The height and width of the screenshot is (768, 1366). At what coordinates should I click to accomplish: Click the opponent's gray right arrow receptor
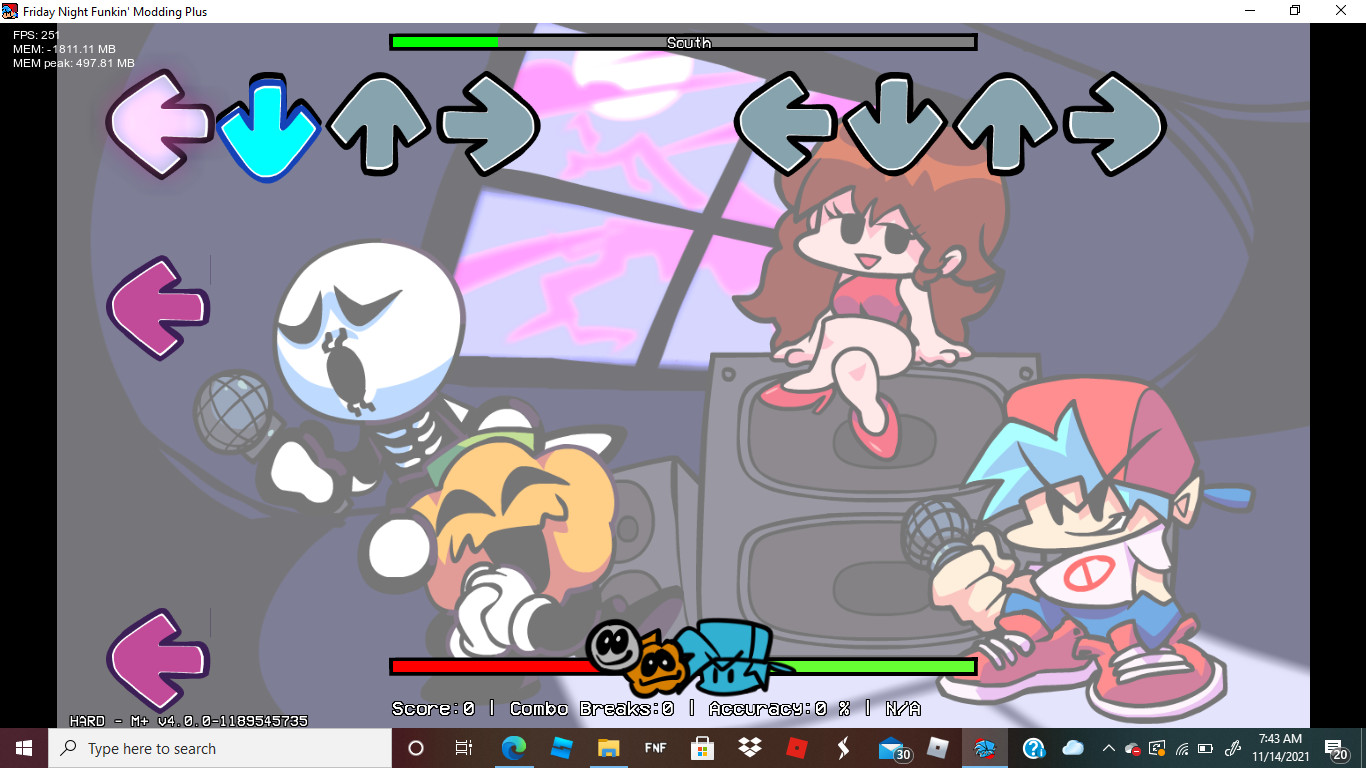click(489, 124)
